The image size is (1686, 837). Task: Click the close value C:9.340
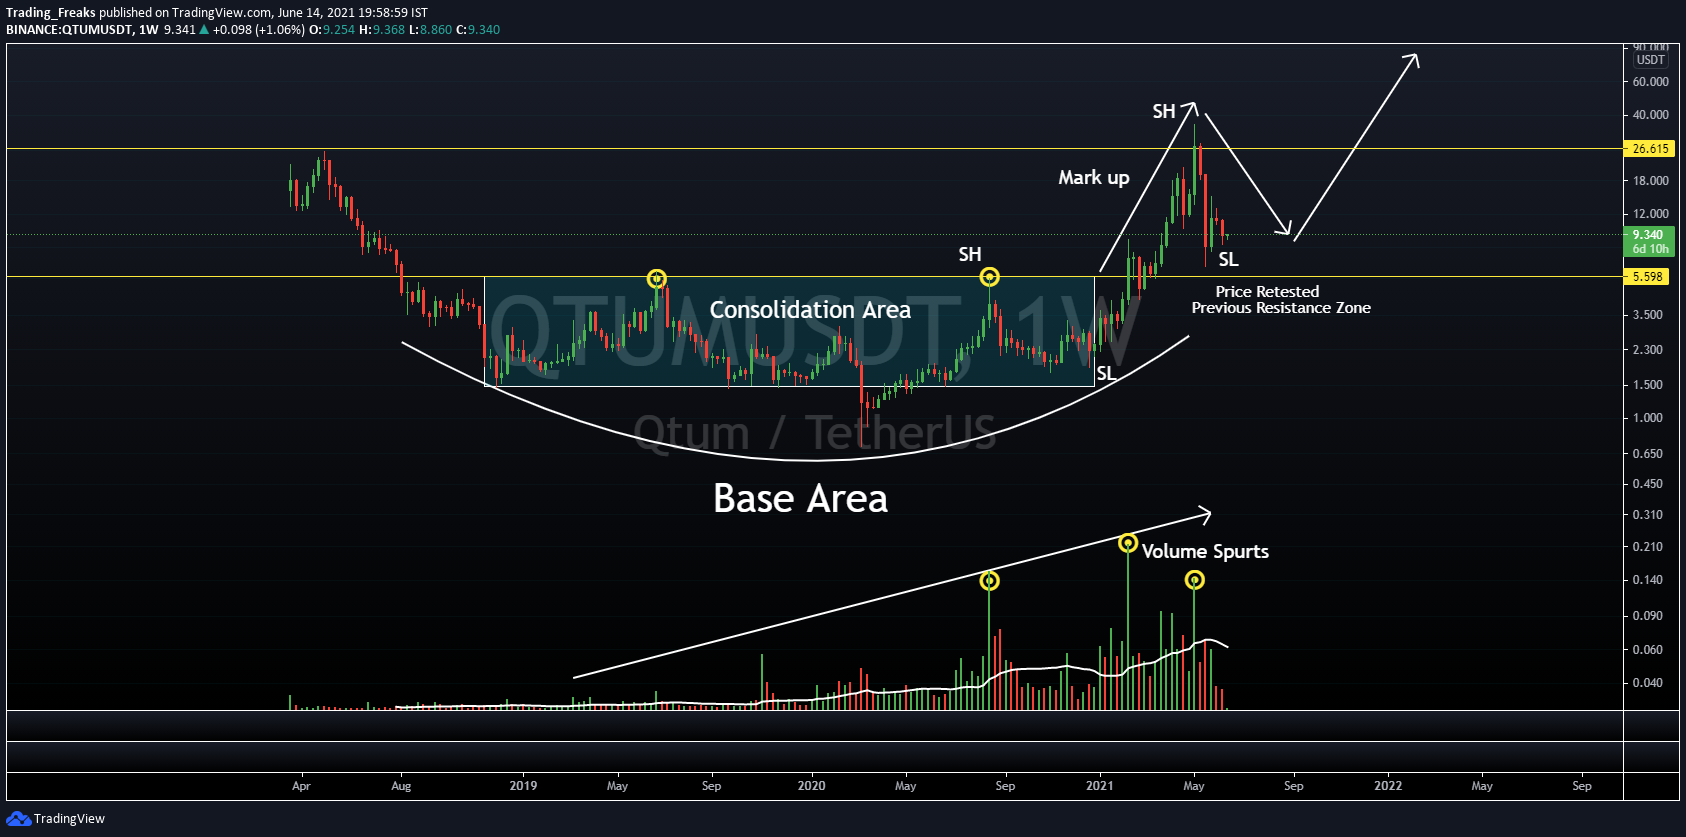point(478,30)
